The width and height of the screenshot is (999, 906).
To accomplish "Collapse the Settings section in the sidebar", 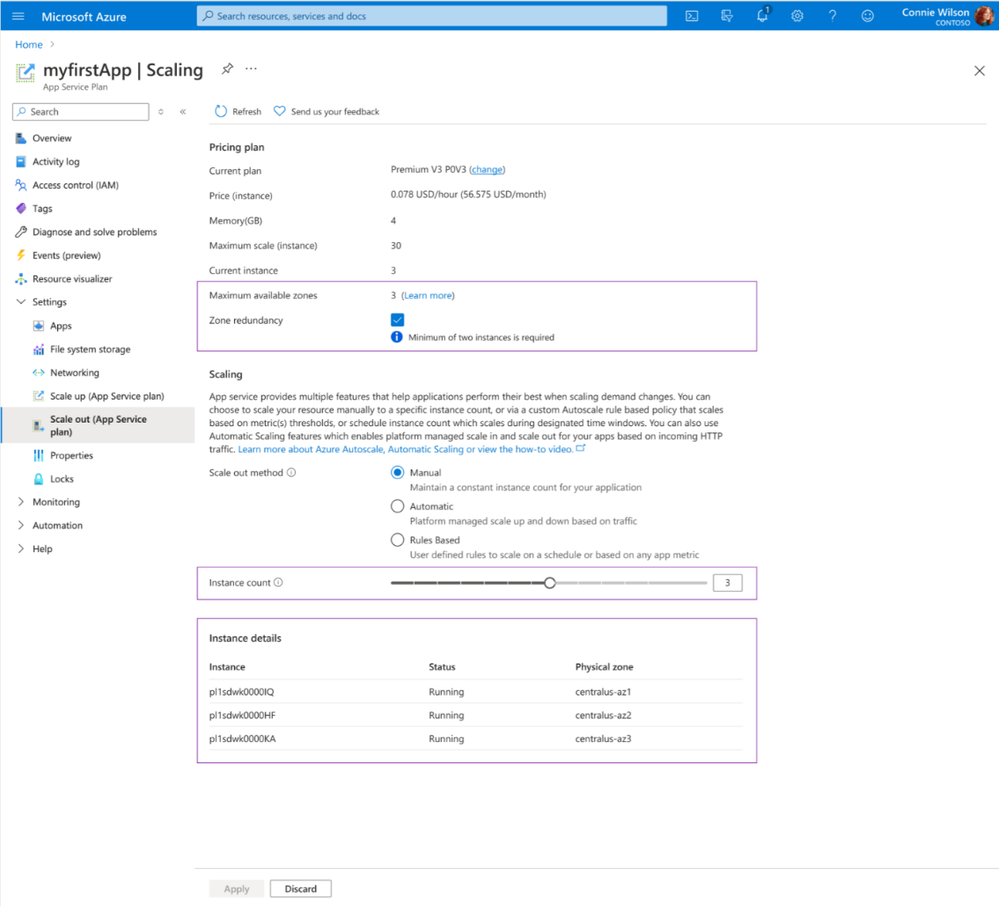I will point(21,302).
